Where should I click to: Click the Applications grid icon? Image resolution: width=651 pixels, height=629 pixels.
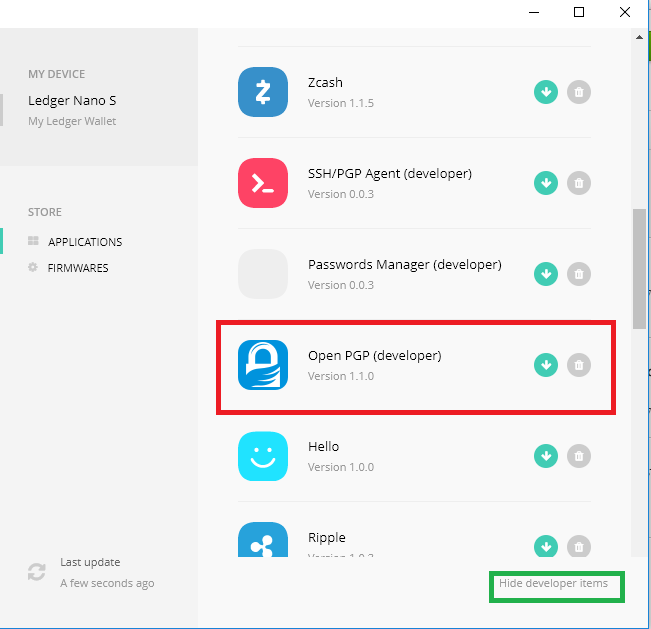33,241
